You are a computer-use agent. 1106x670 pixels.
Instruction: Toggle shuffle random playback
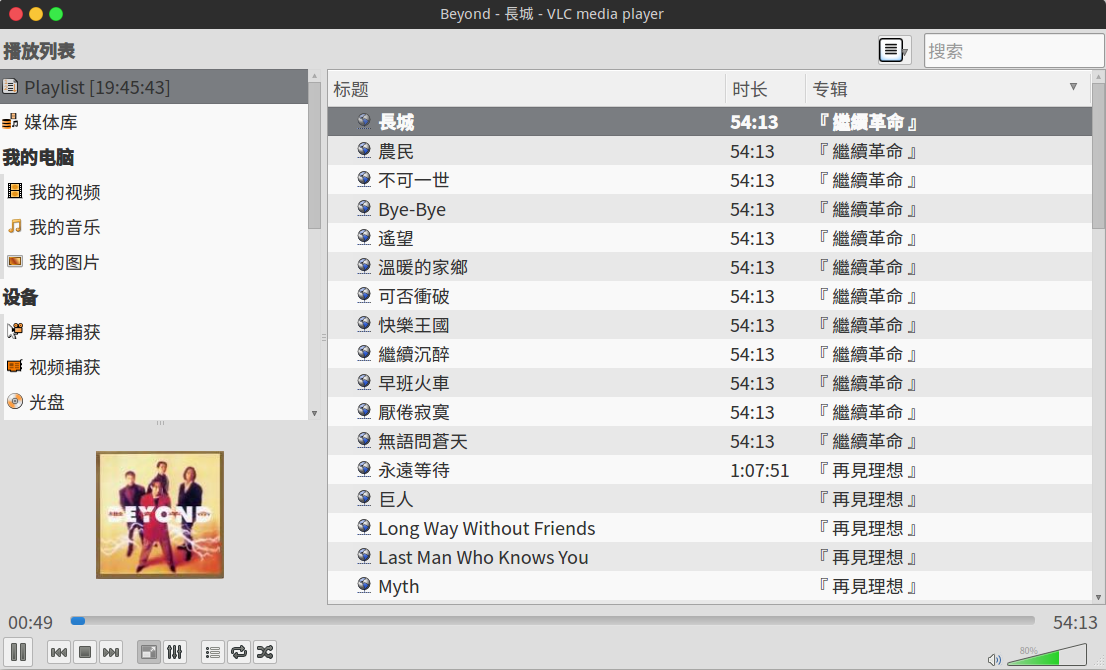tap(264, 652)
